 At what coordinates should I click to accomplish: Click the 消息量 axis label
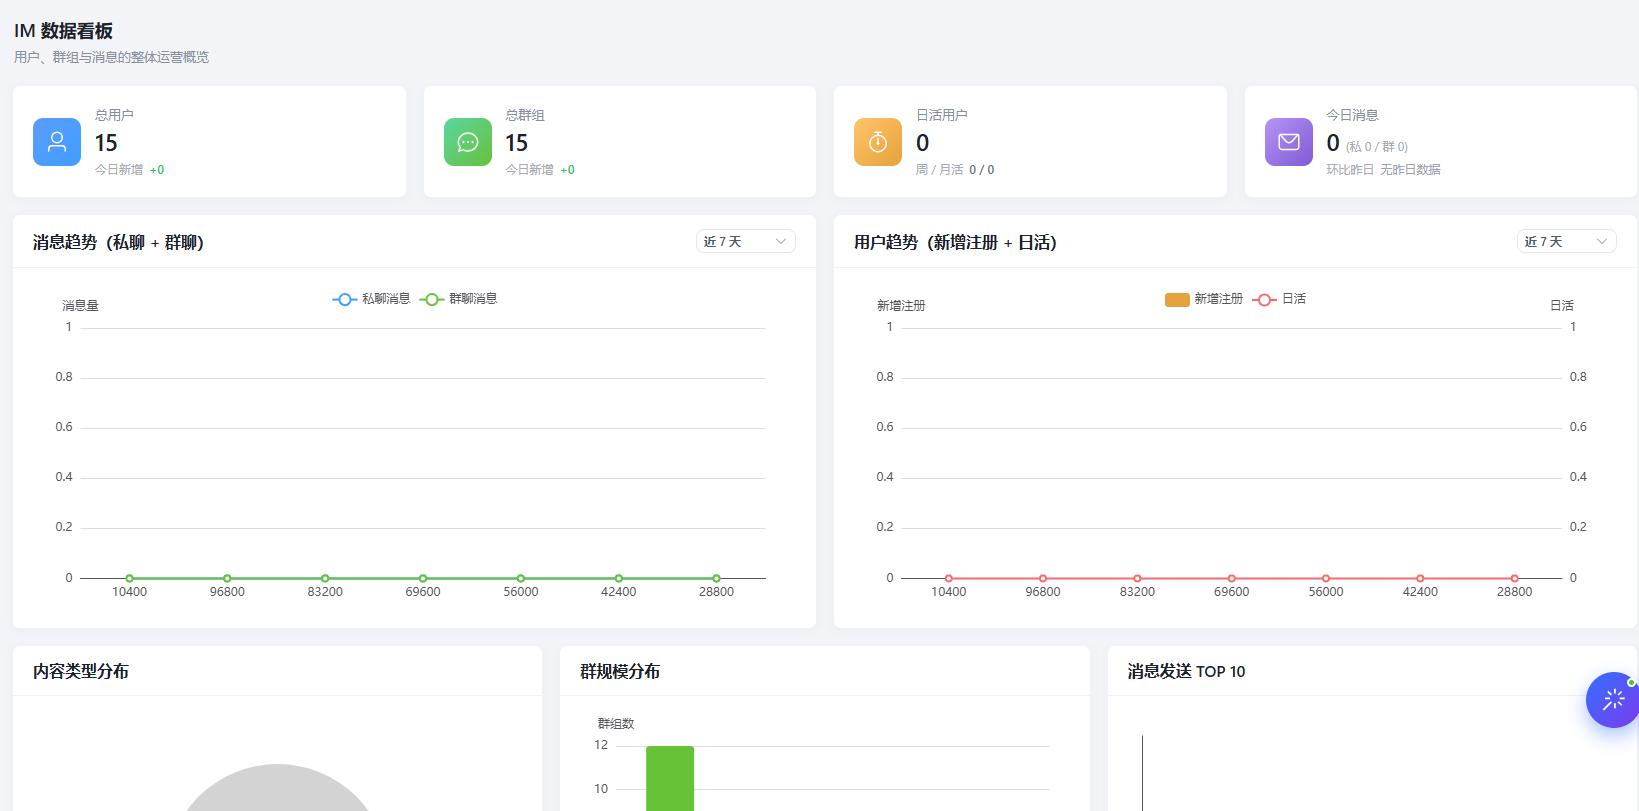click(80, 305)
